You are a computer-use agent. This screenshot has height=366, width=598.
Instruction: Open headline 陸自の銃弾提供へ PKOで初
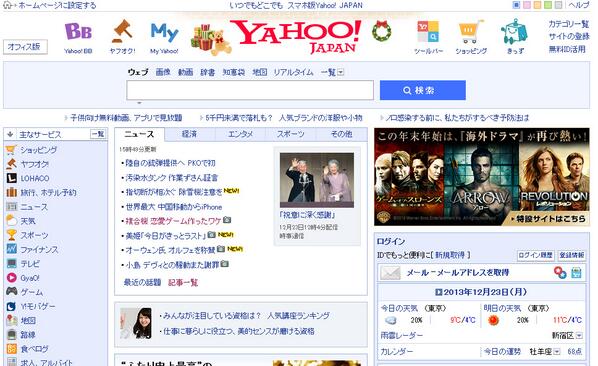(x=170, y=163)
